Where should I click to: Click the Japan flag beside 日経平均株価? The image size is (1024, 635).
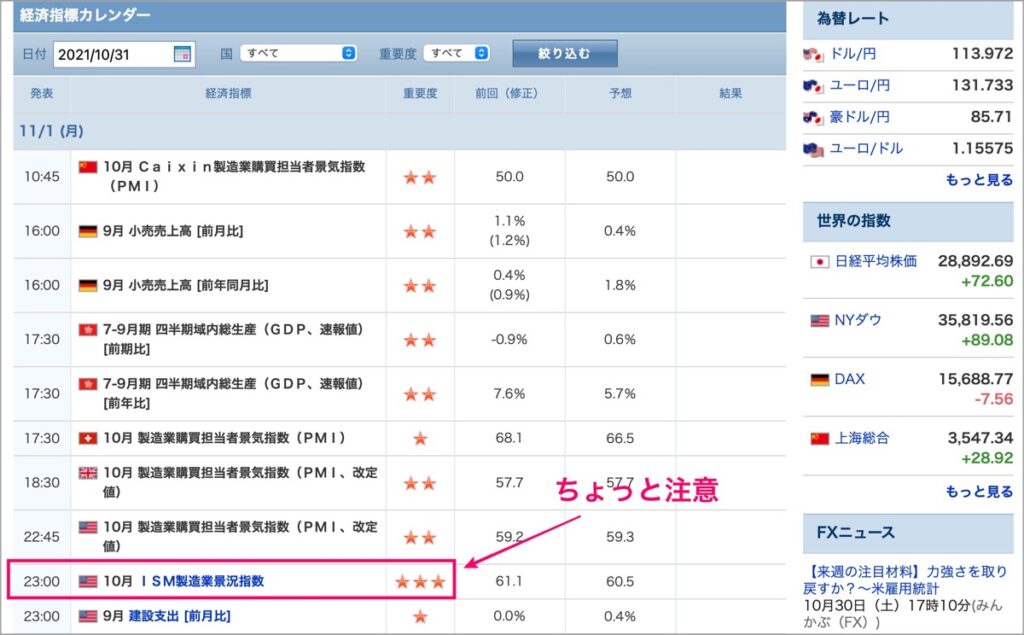pos(820,262)
